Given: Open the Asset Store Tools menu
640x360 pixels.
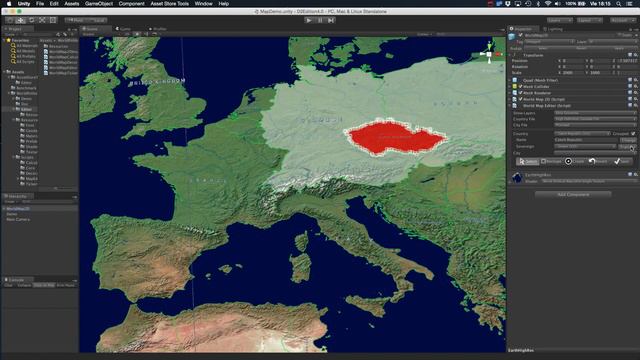Looking at the screenshot, I should click(x=169, y=4).
